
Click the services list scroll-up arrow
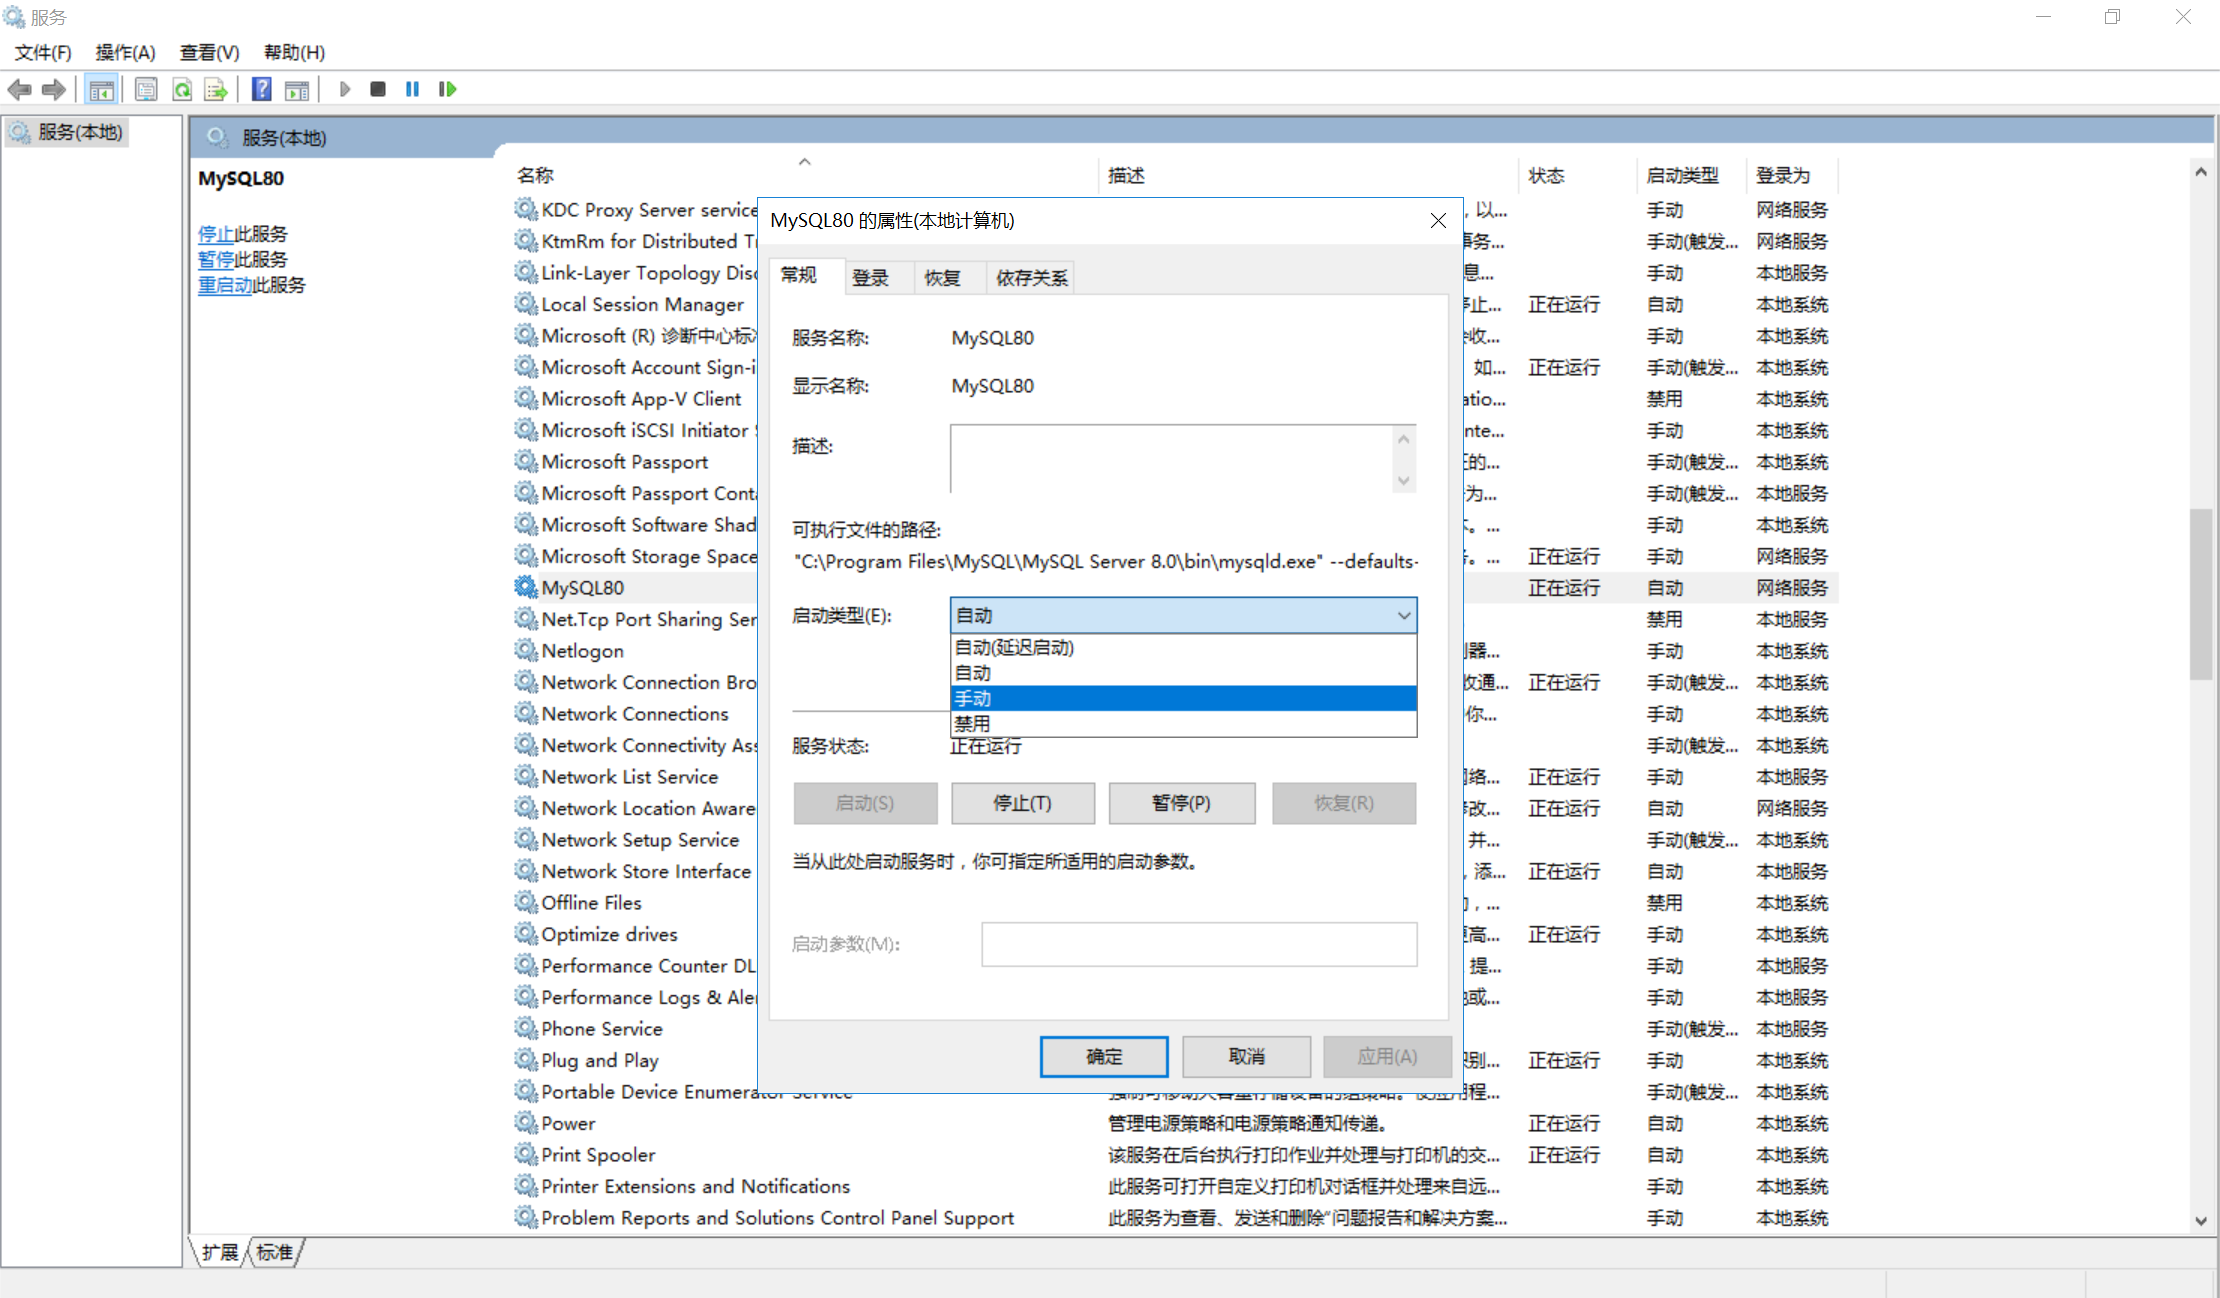click(x=2200, y=172)
